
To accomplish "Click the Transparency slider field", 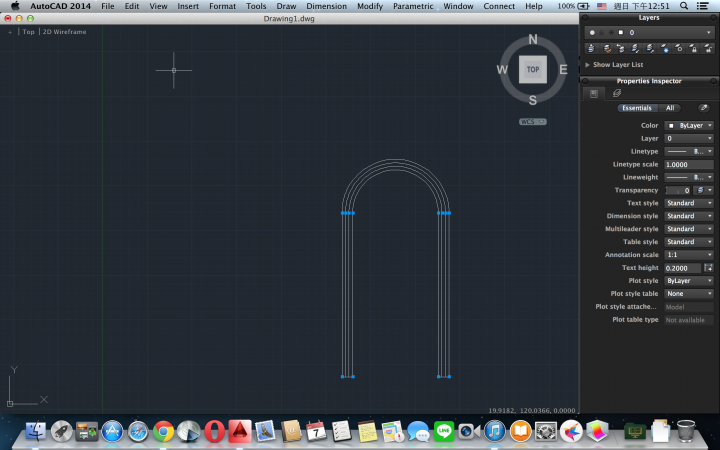I will (678, 190).
